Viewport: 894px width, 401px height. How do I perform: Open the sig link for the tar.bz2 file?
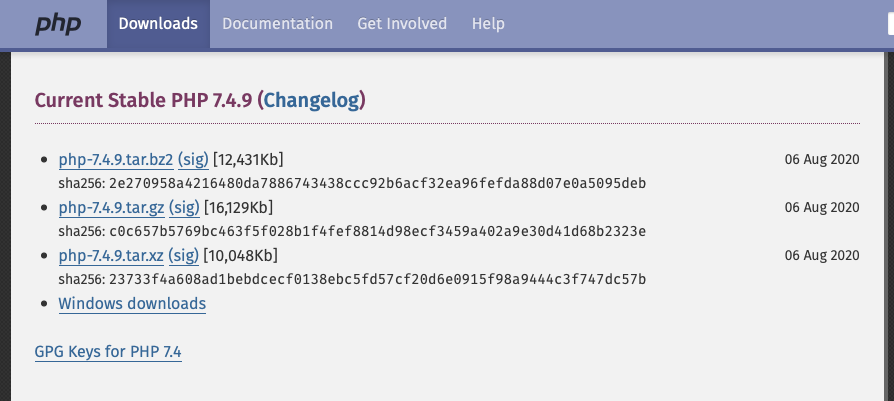(193, 160)
